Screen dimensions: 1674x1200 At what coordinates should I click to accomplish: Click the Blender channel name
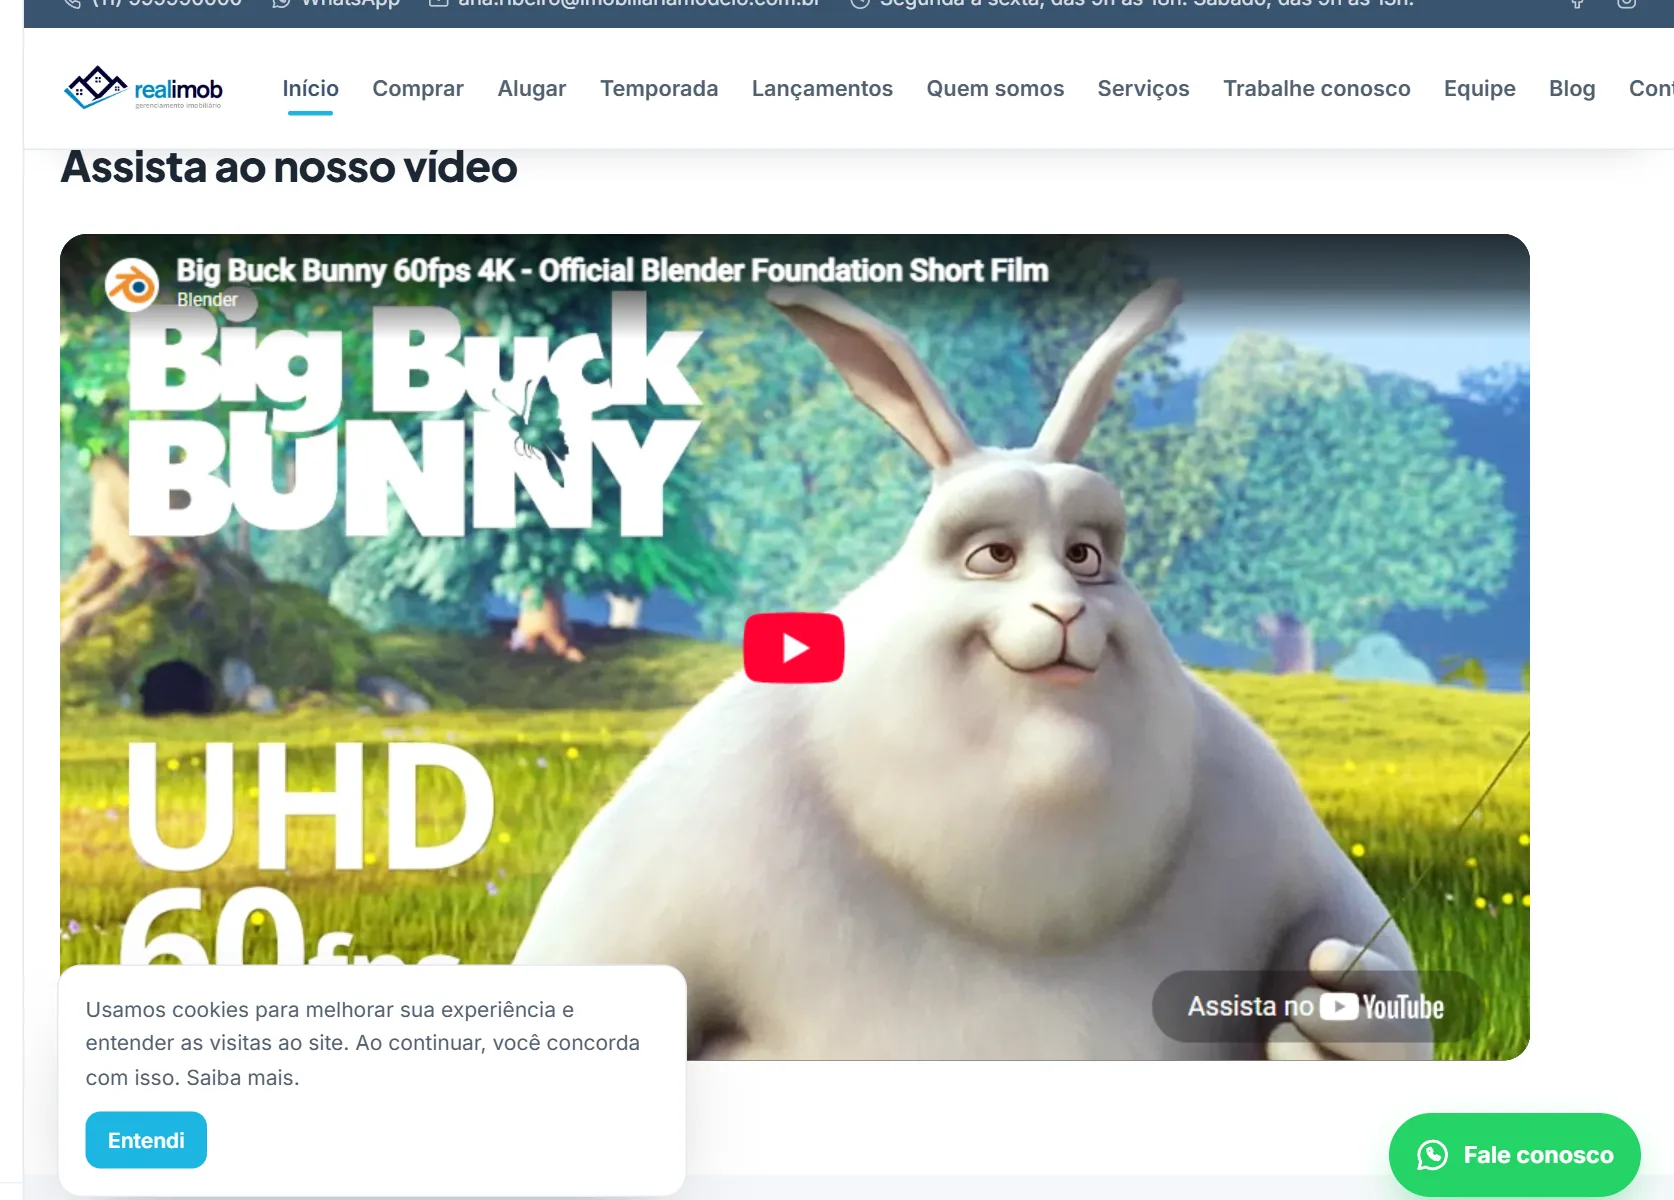[207, 299]
